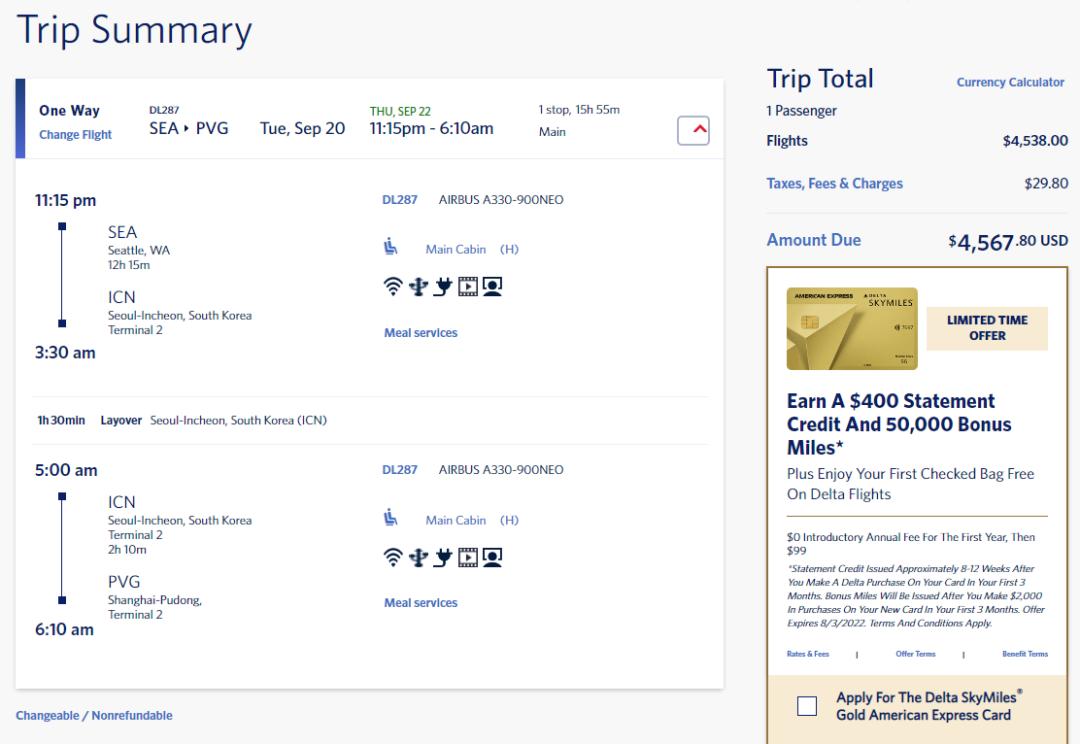Check the Apply for Delta SkyMiles Gold Card box

(x=807, y=706)
